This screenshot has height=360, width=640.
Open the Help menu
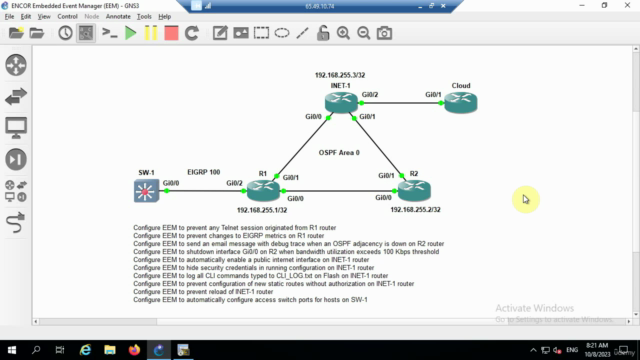click(x=164, y=16)
